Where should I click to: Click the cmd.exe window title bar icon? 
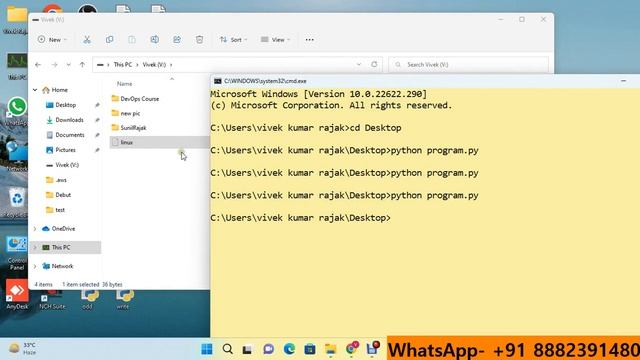coord(218,81)
